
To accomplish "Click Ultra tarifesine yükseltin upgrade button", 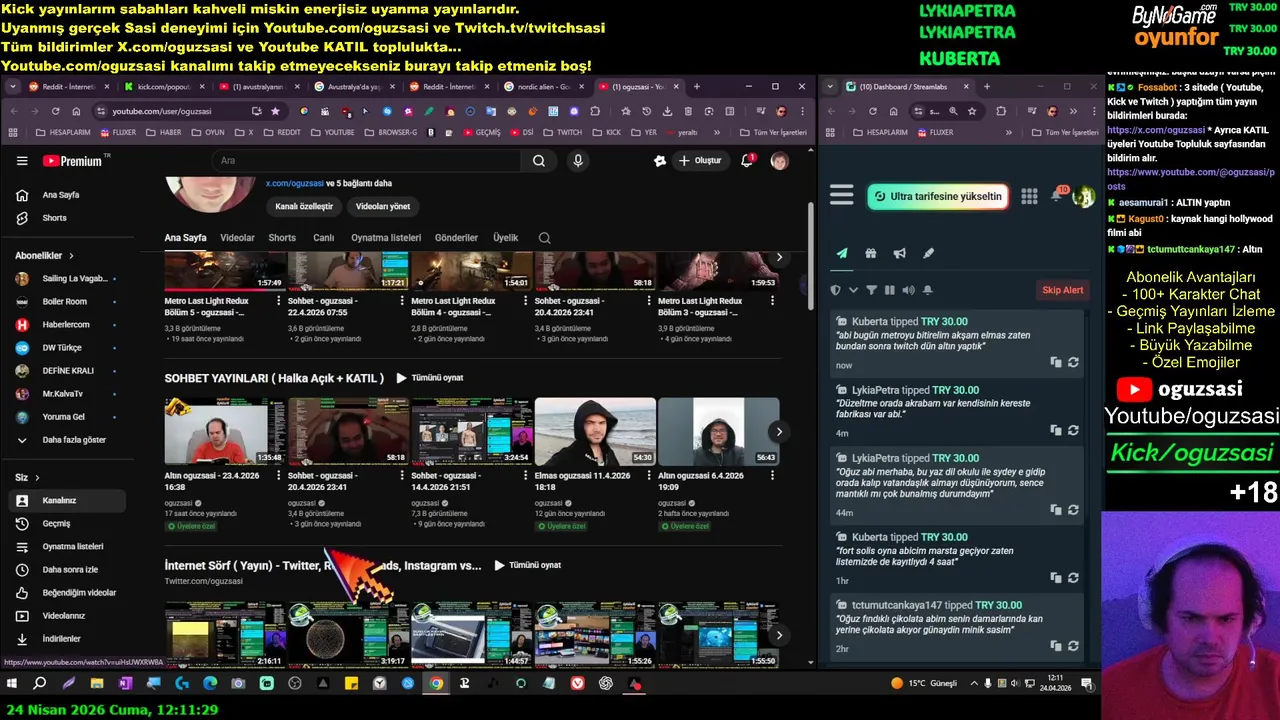I will 937,196.
